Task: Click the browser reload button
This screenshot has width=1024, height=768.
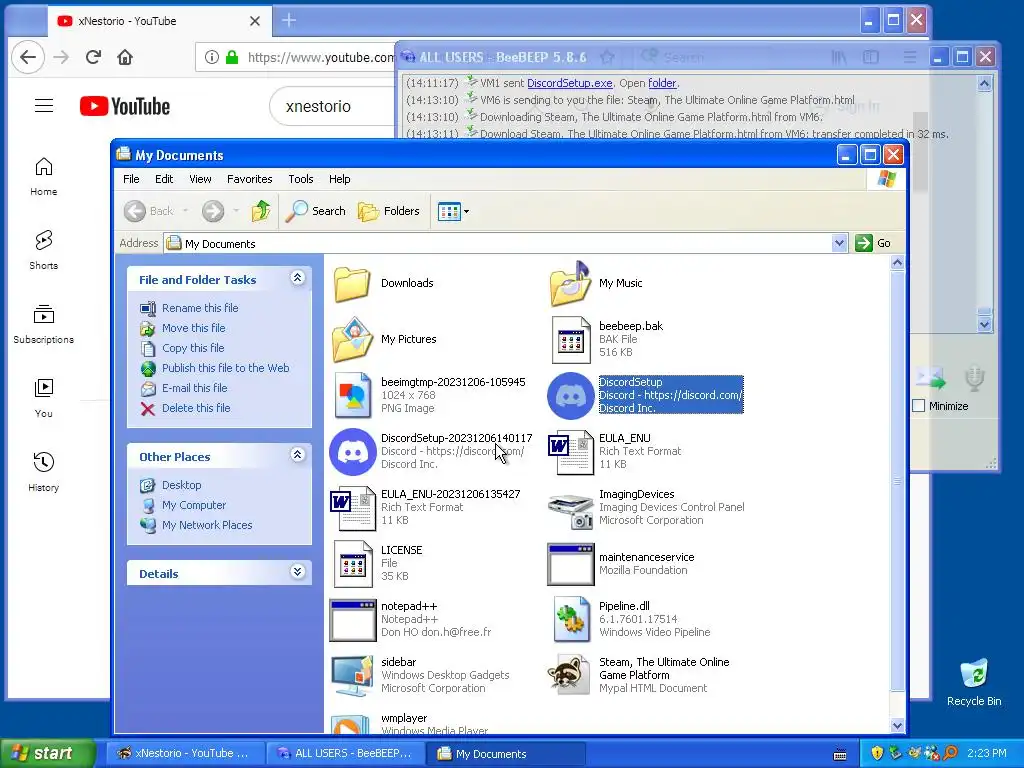Action: click(x=93, y=57)
